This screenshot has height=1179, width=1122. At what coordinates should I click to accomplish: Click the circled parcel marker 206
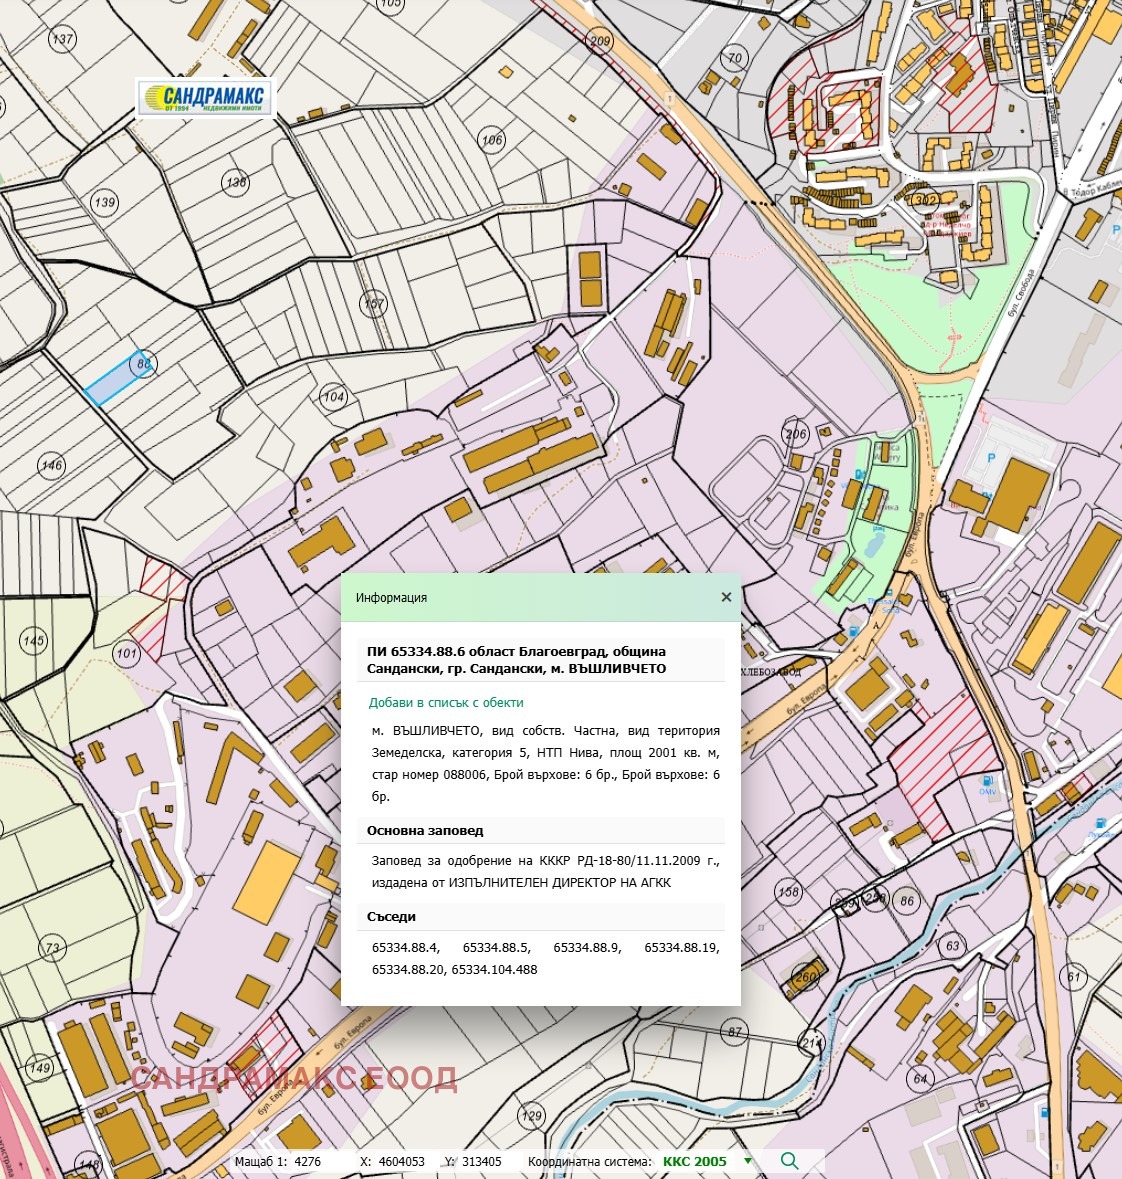795,434
